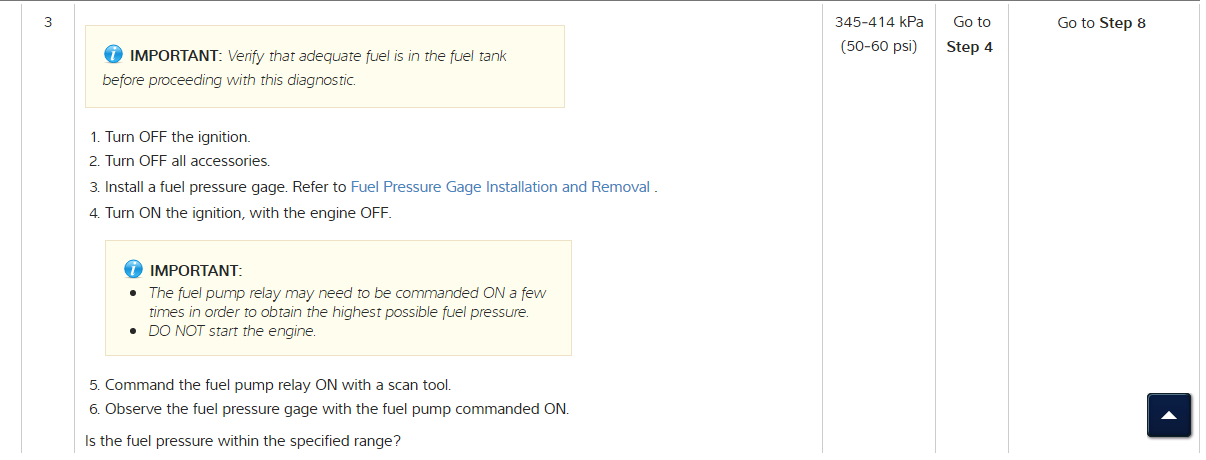Click the "DO NOT start the engine" bullet
The width and height of the screenshot is (1206, 460).
232,331
